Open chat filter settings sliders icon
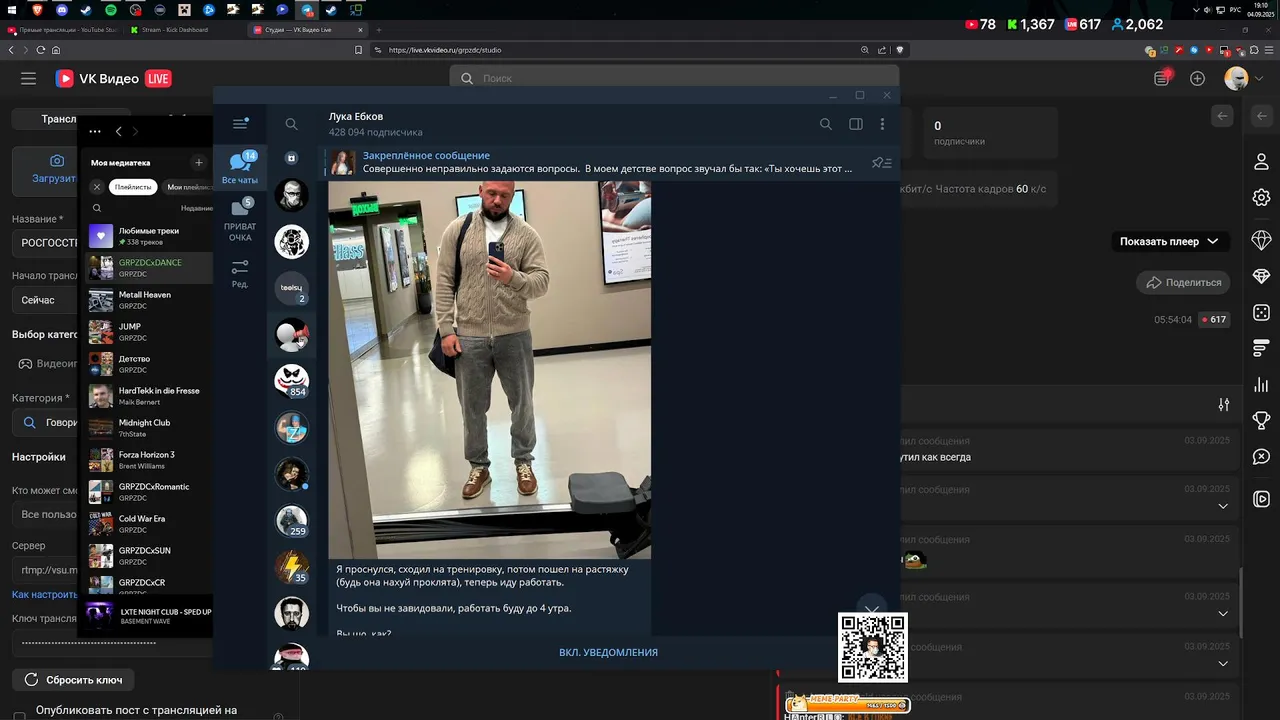The width and height of the screenshot is (1280, 720). tap(1224, 404)
